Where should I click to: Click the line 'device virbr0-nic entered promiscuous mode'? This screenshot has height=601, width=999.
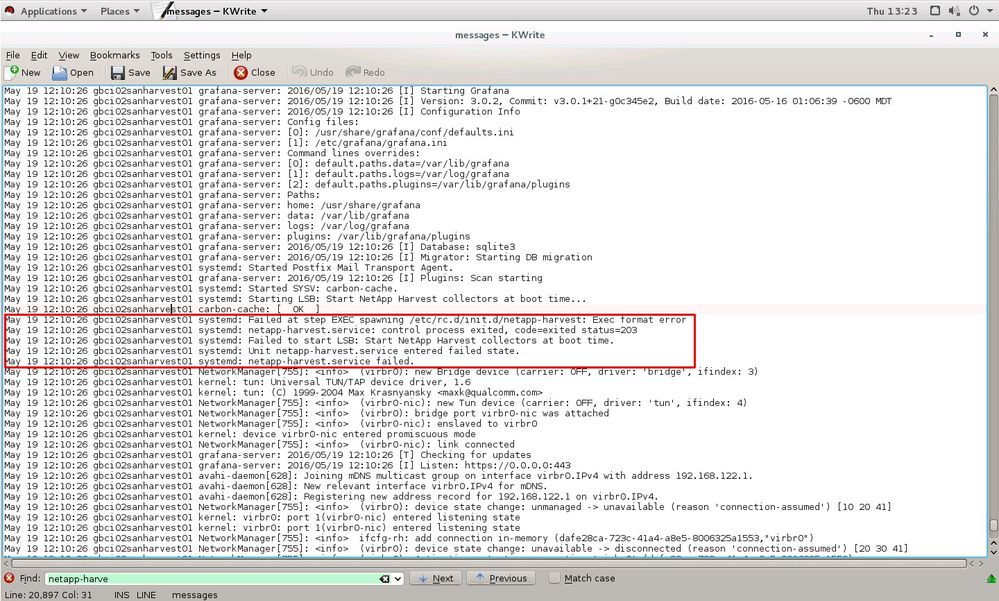click(x=240, y=434)
